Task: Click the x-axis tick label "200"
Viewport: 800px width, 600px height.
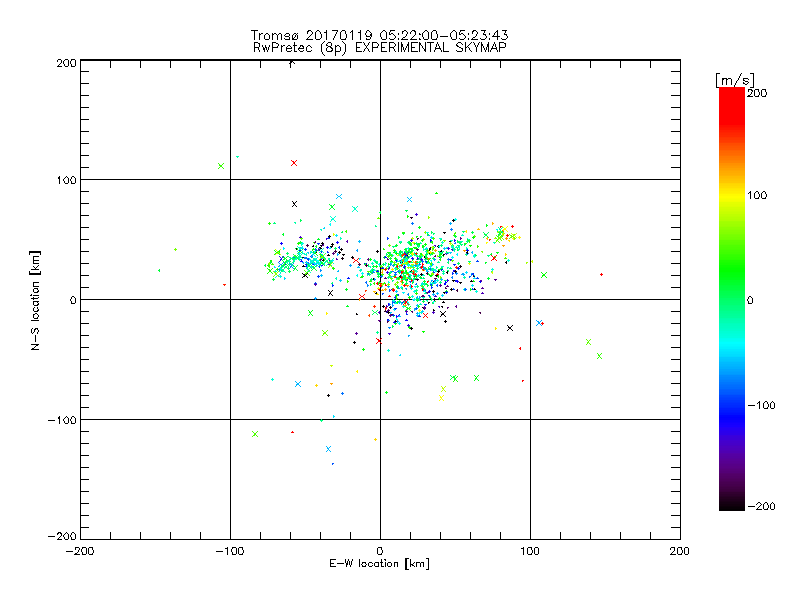Action: 680,551
